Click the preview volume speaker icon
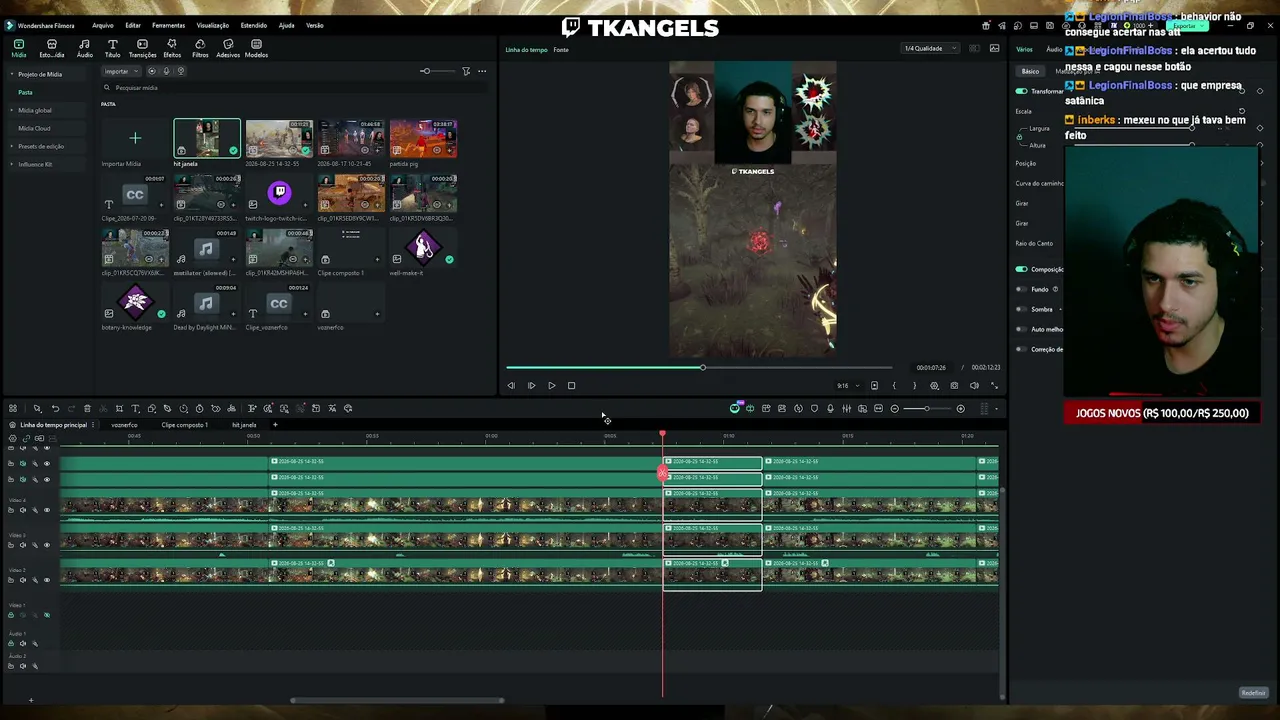This screenshot has height=720, width=1280. pos(974,385)
